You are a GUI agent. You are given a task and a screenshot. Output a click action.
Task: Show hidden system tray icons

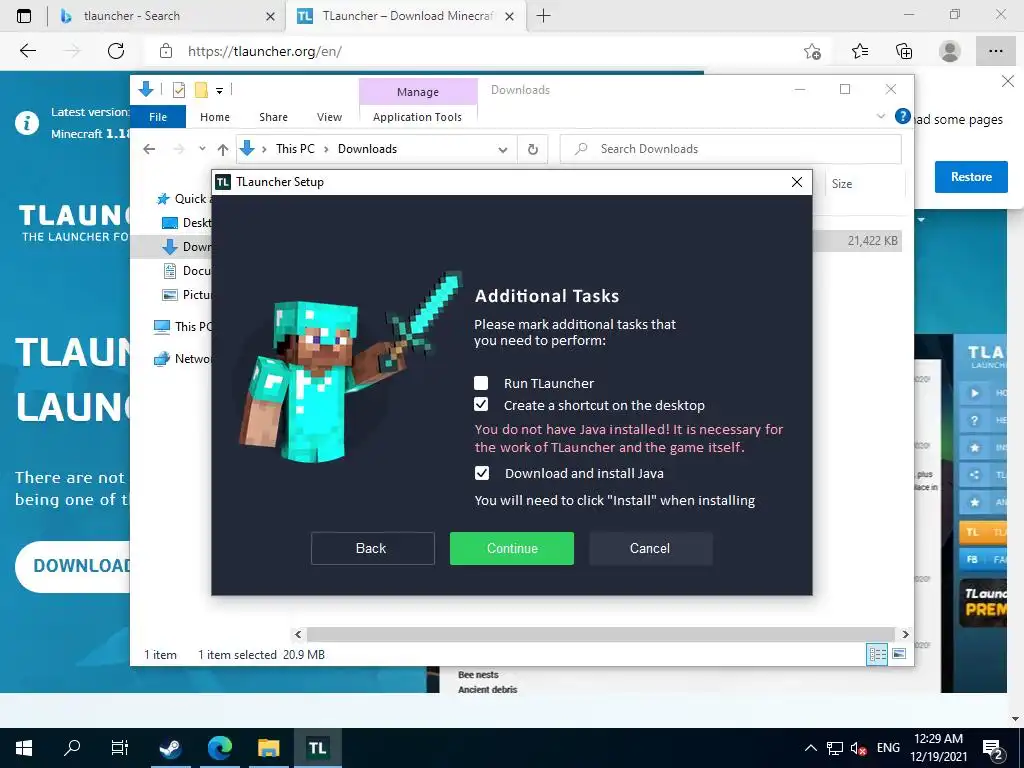click(810, 748)
